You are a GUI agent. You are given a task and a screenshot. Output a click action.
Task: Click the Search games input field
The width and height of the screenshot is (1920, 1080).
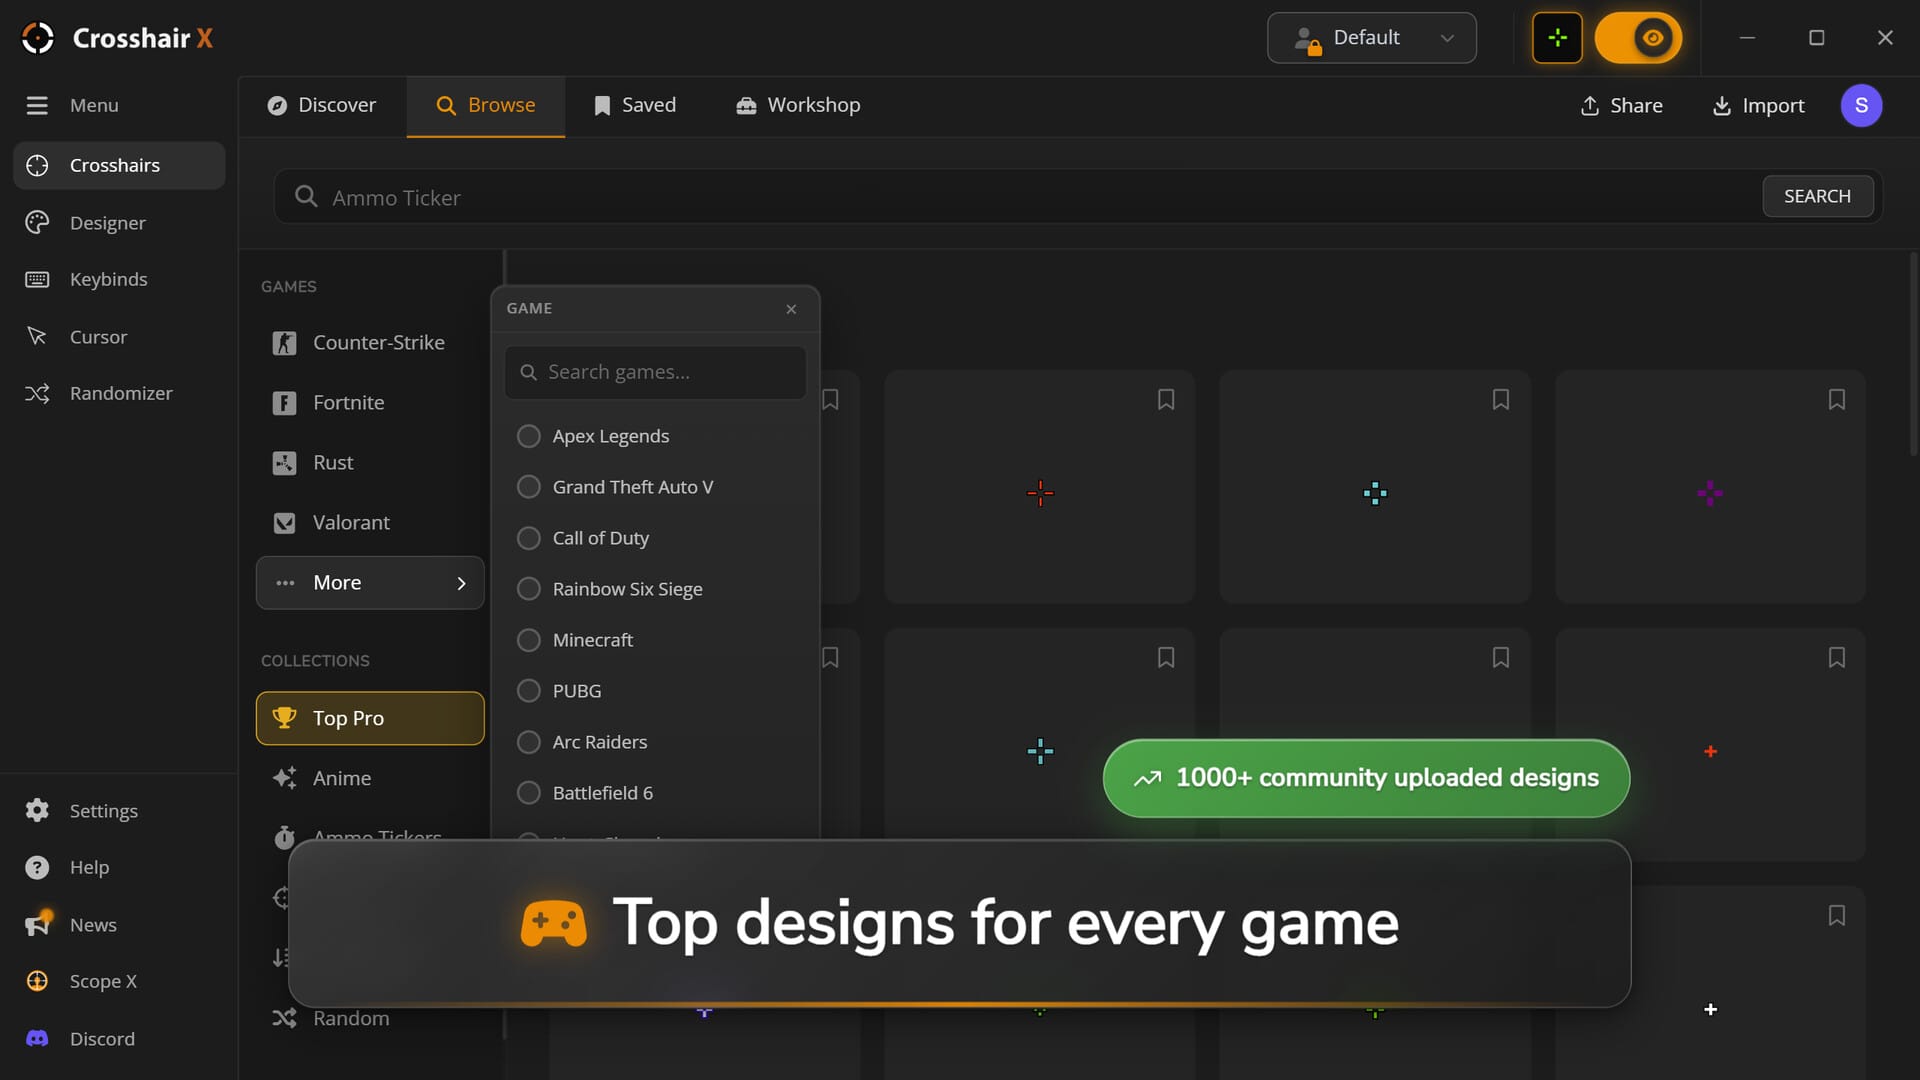[655, 372]
